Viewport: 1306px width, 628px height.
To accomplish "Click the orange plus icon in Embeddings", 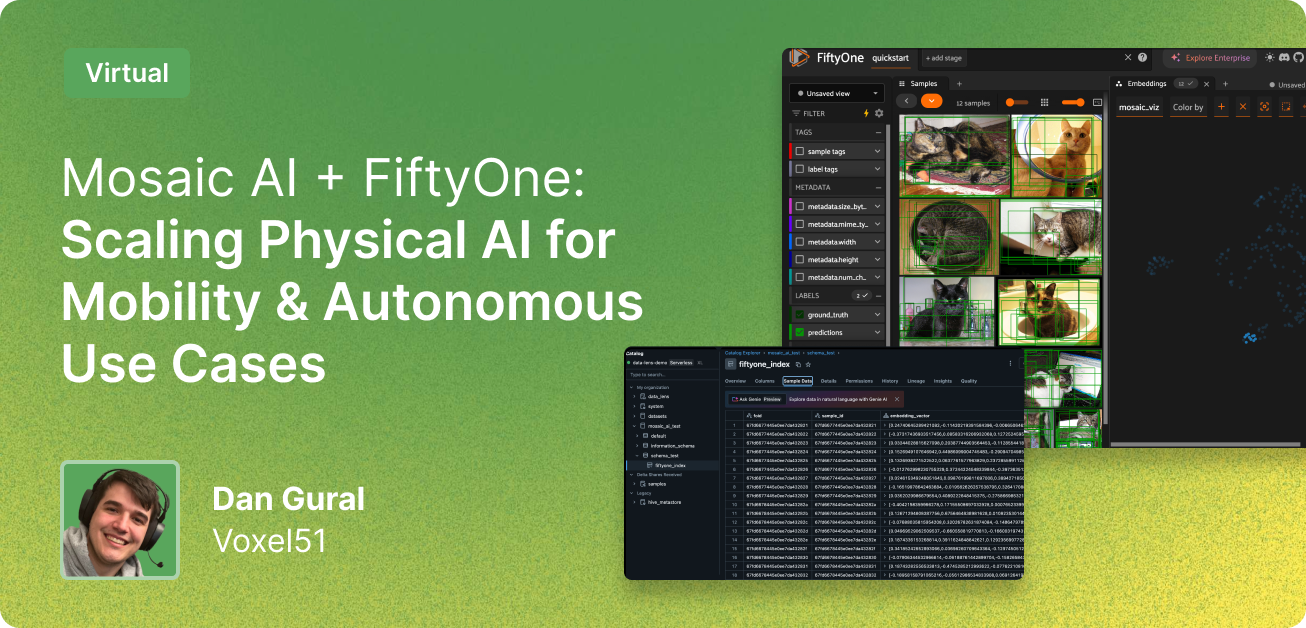I will pos(1221,106).
